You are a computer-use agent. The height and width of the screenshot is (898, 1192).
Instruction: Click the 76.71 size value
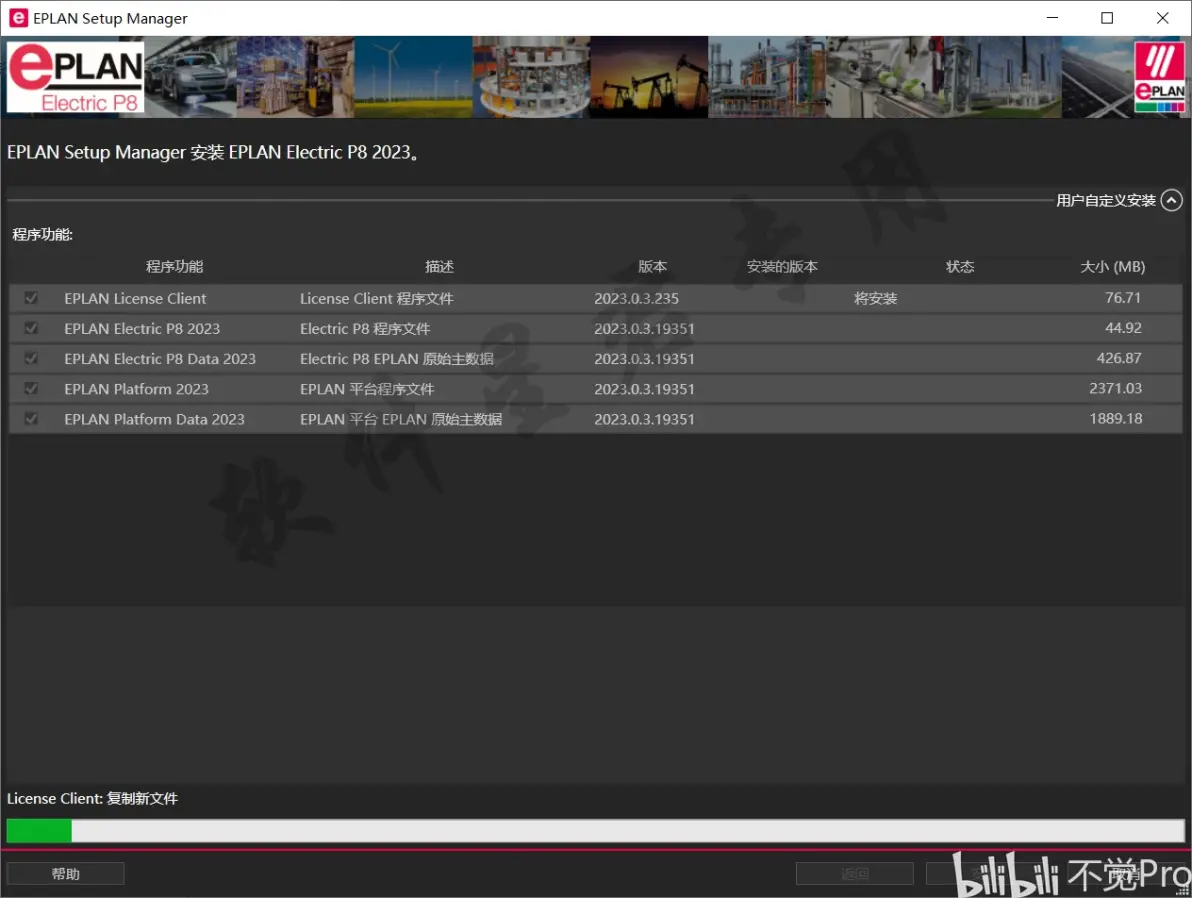pos(1123,297)
